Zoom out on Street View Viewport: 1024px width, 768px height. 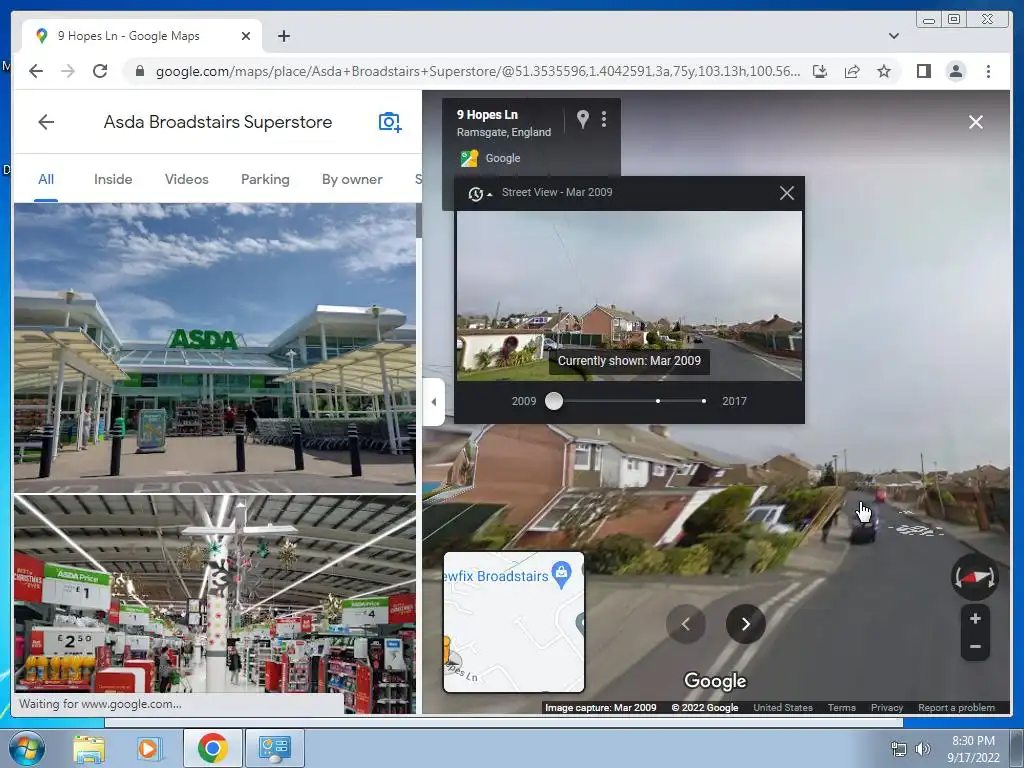pos(975,647)
